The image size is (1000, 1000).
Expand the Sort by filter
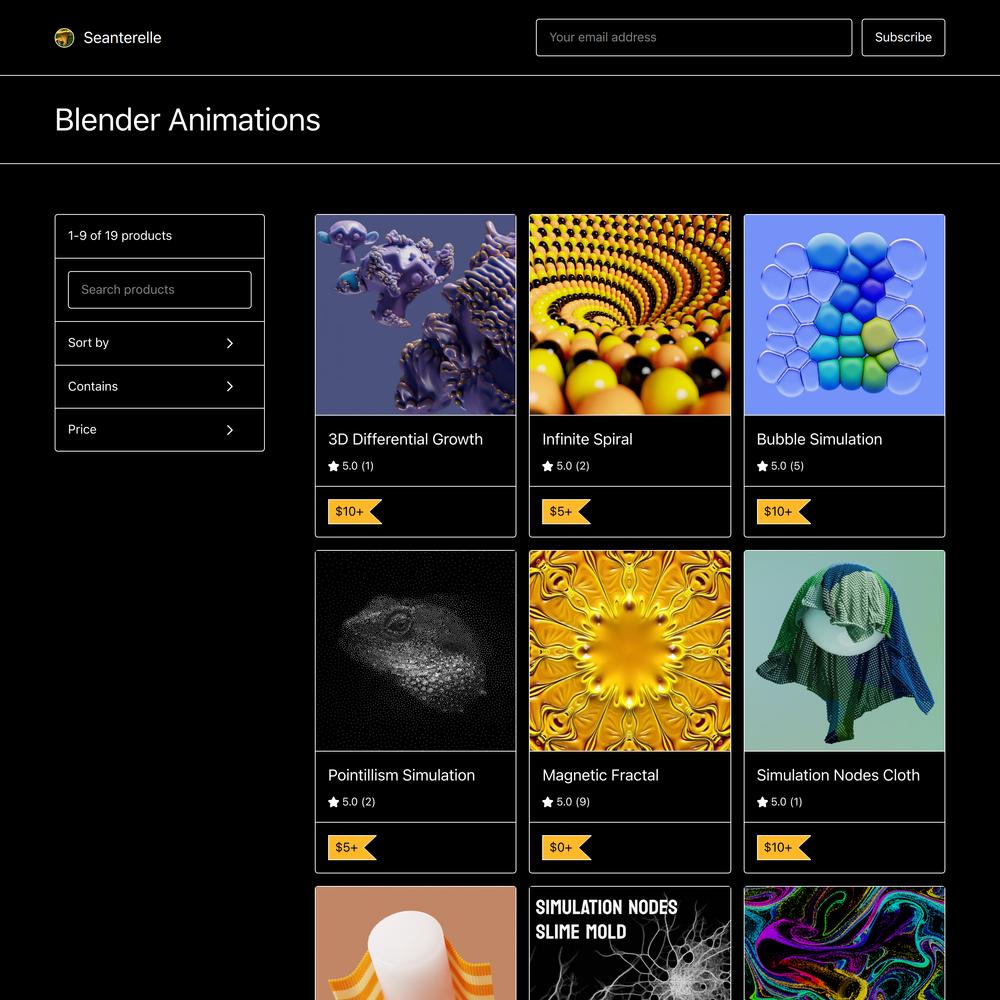pyautogui.click(x=159, y=343)
